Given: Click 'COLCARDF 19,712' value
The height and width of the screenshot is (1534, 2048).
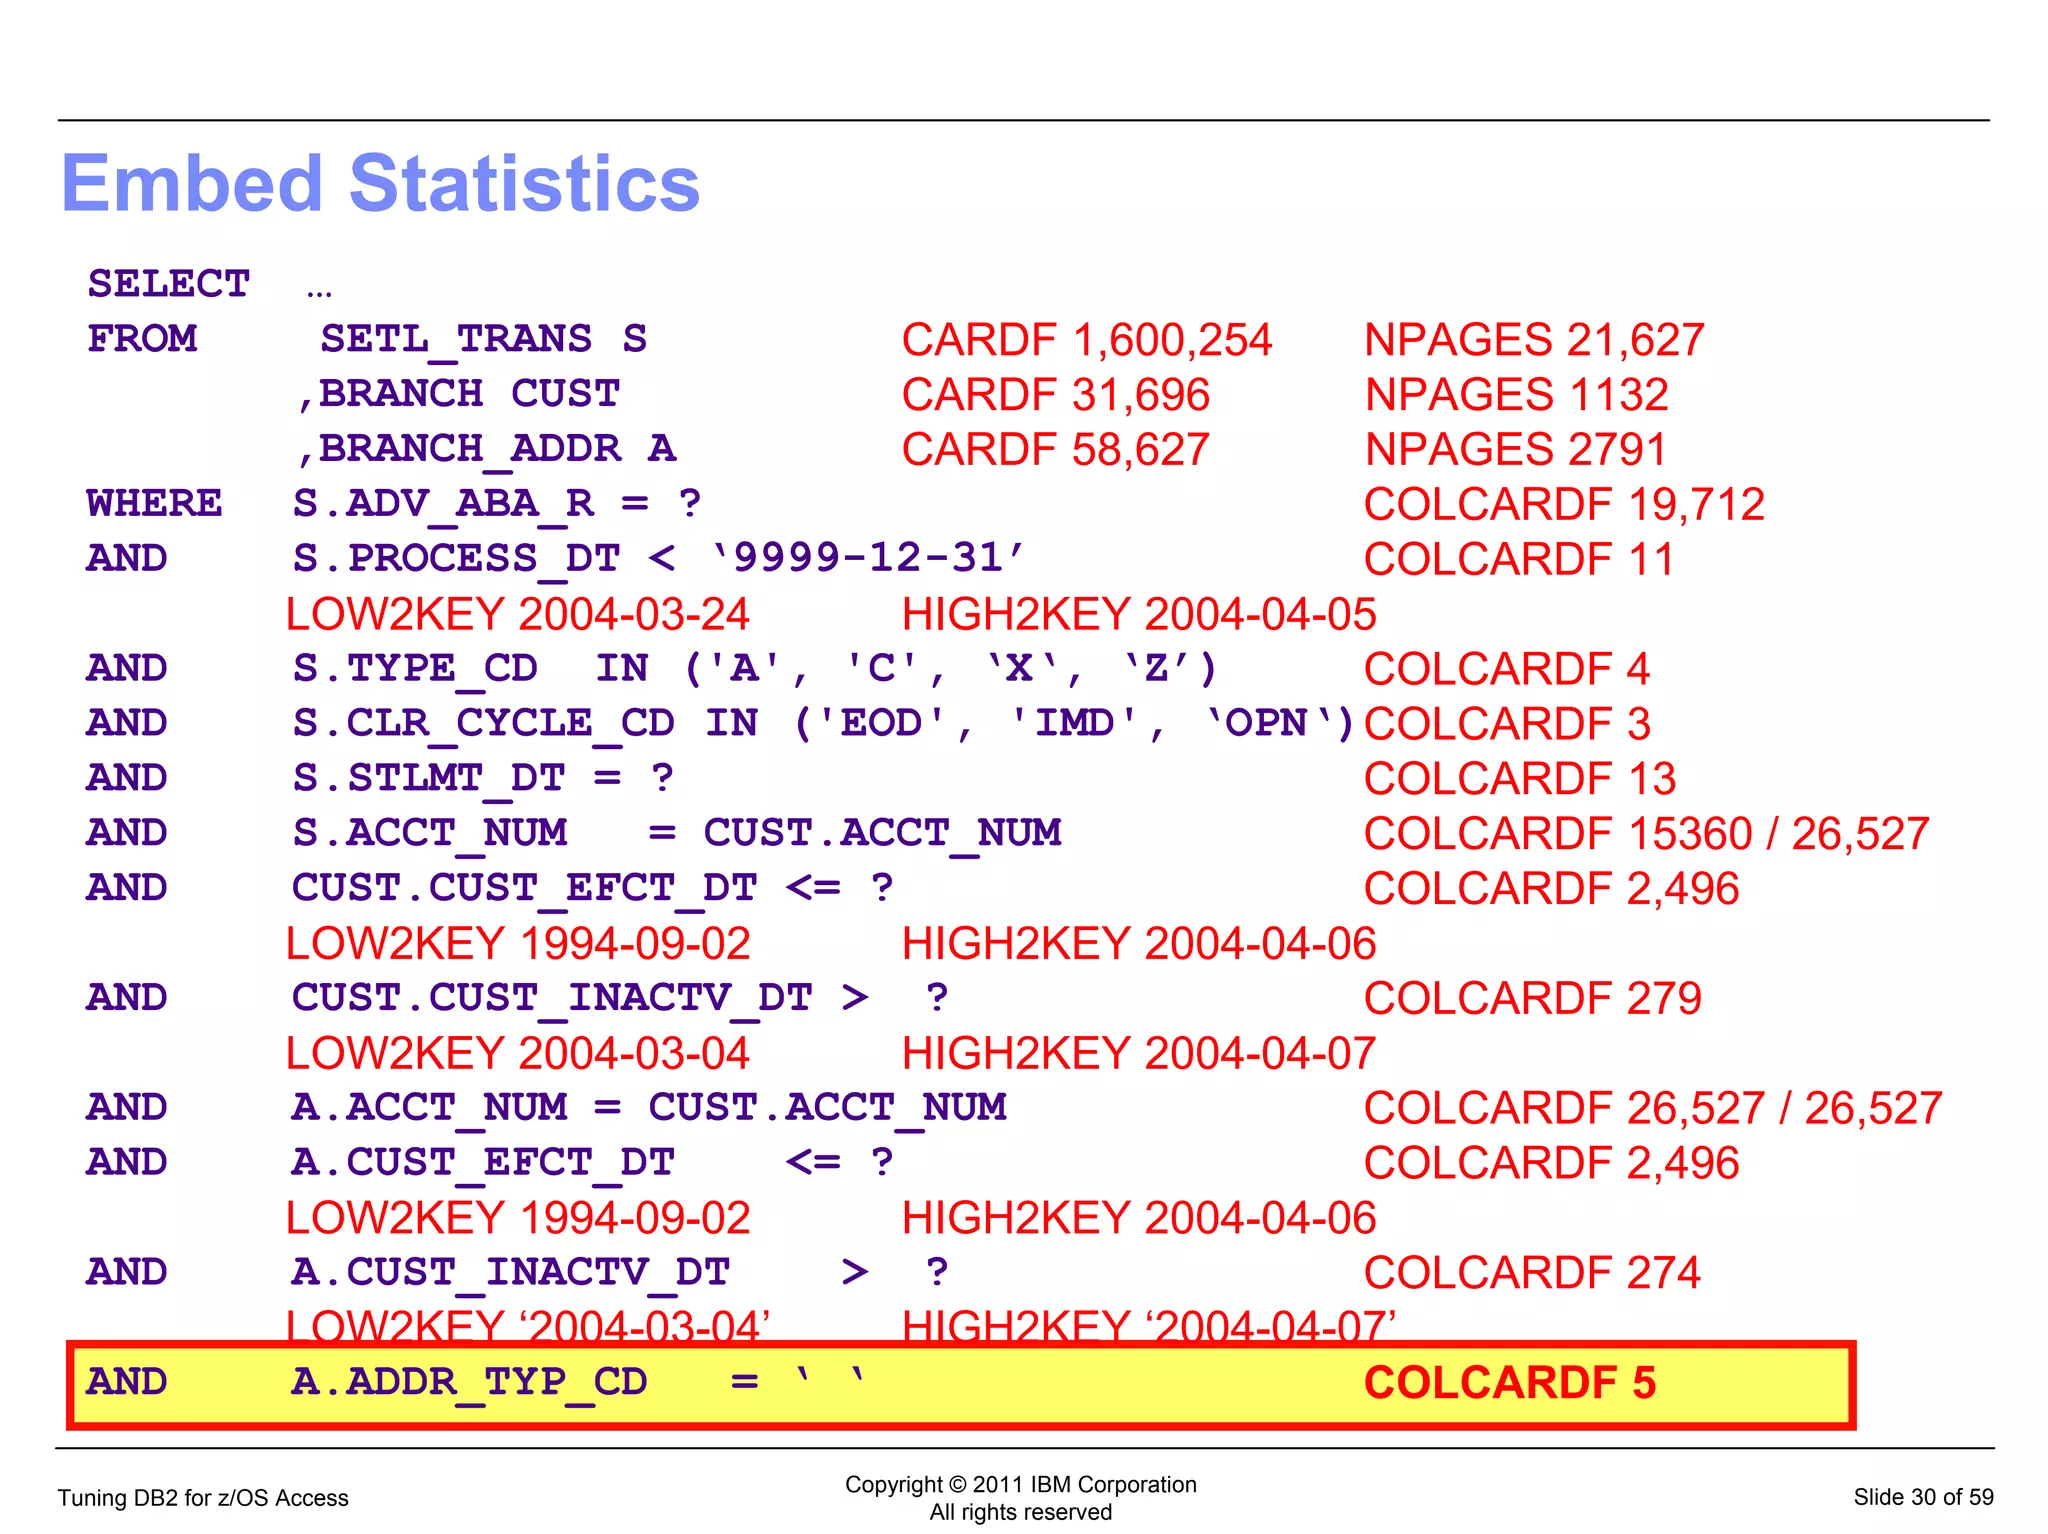Looking at the screenshot, I should [x=1564, y=505].
